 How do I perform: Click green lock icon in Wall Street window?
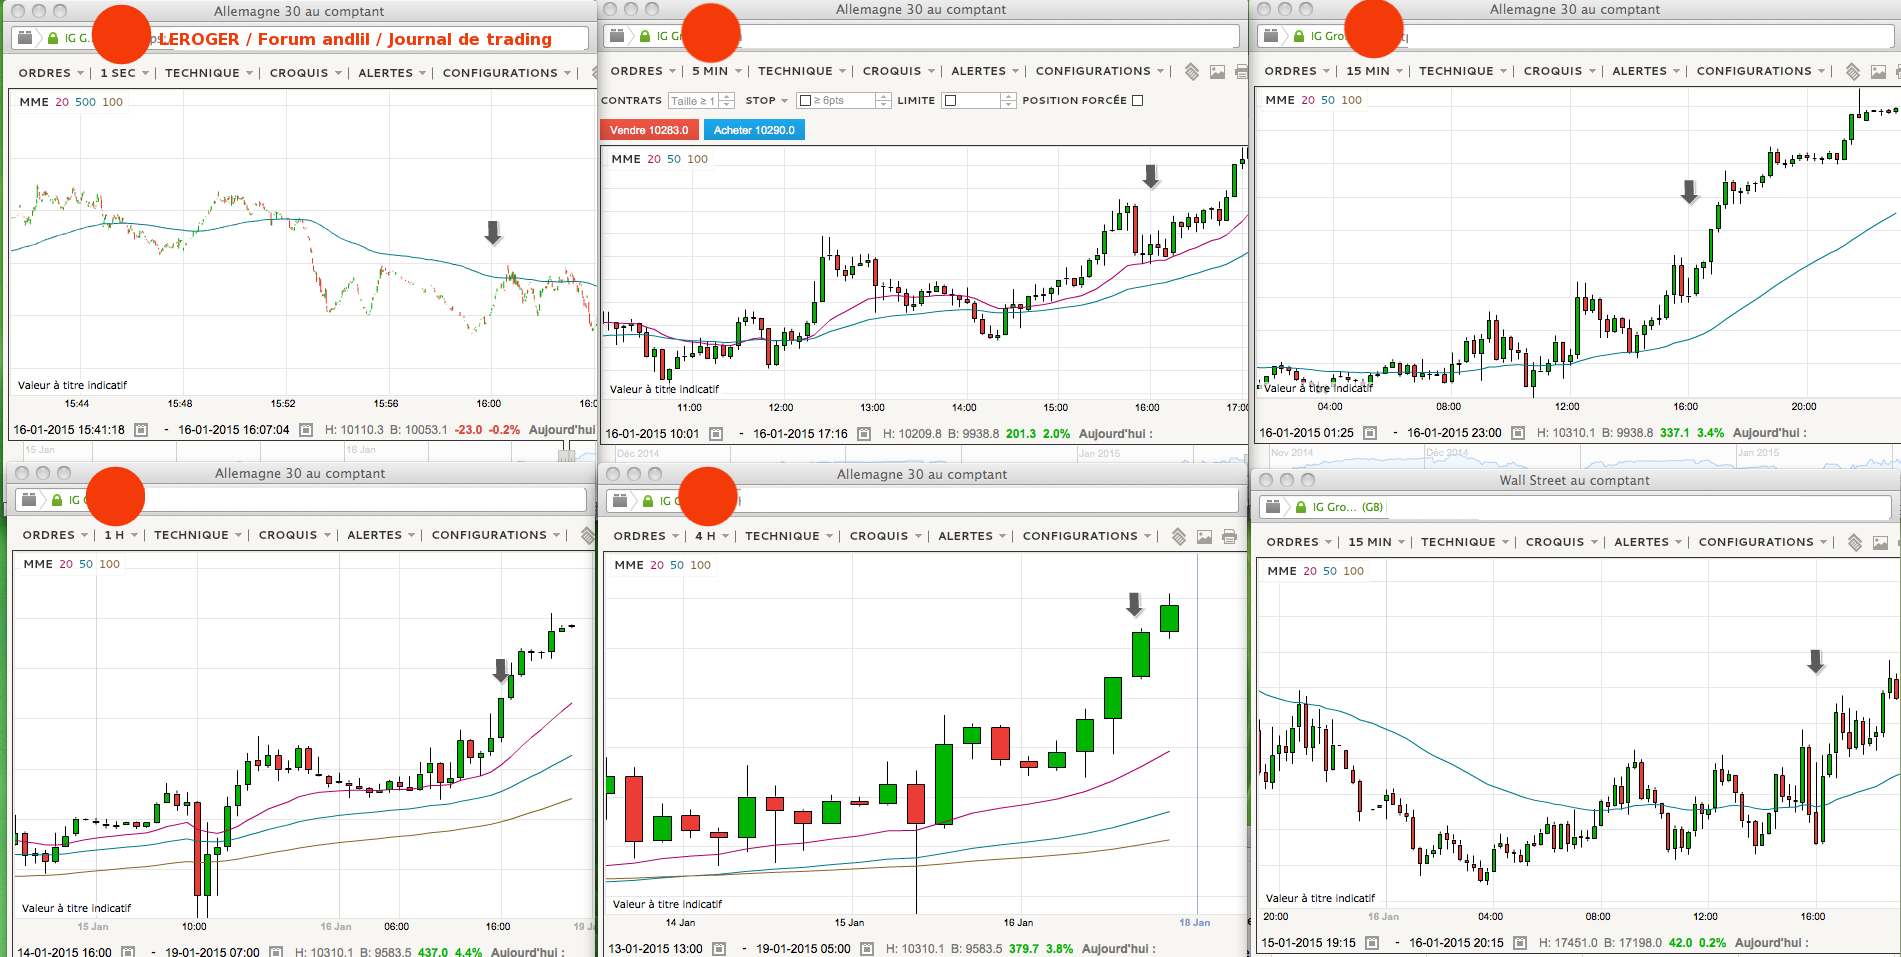point(1300,507)
